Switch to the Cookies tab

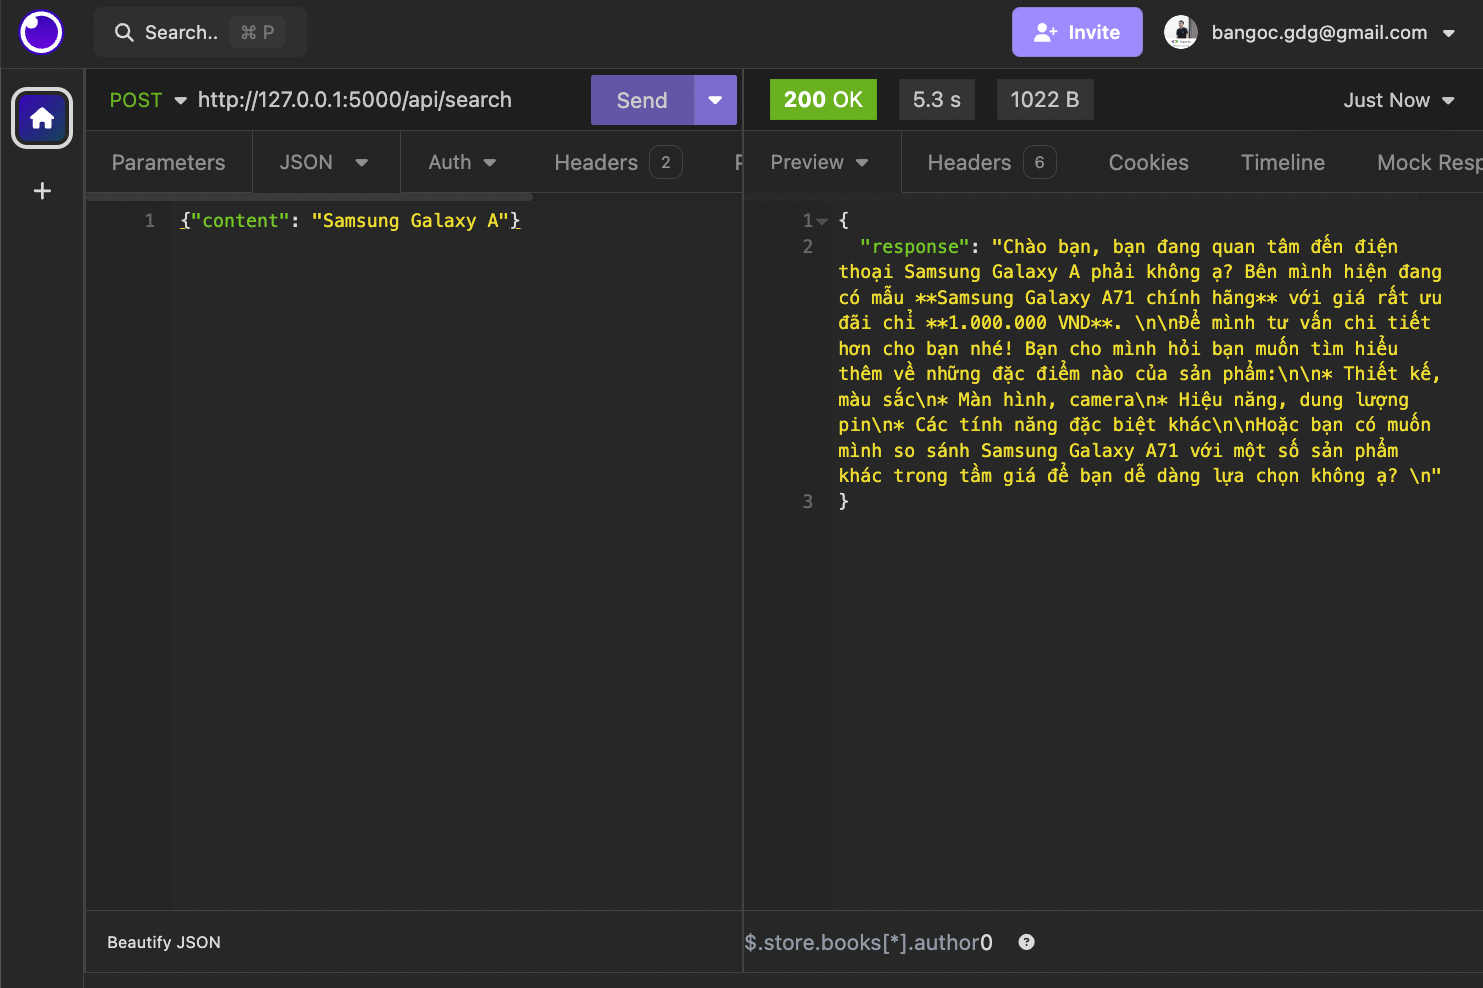[x=1149, y=162]
